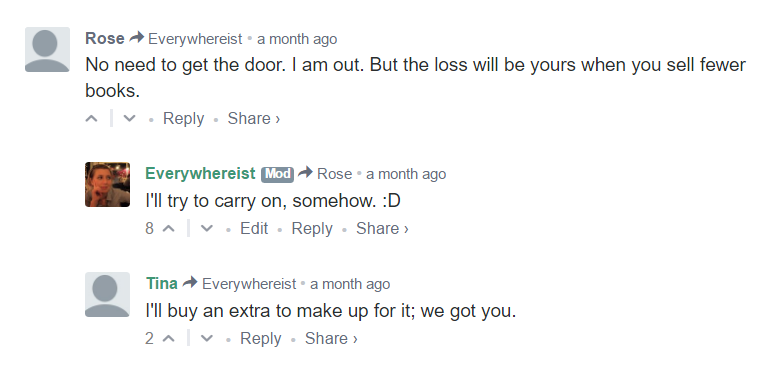Open the green Everywhereist author name

point(200,174)
